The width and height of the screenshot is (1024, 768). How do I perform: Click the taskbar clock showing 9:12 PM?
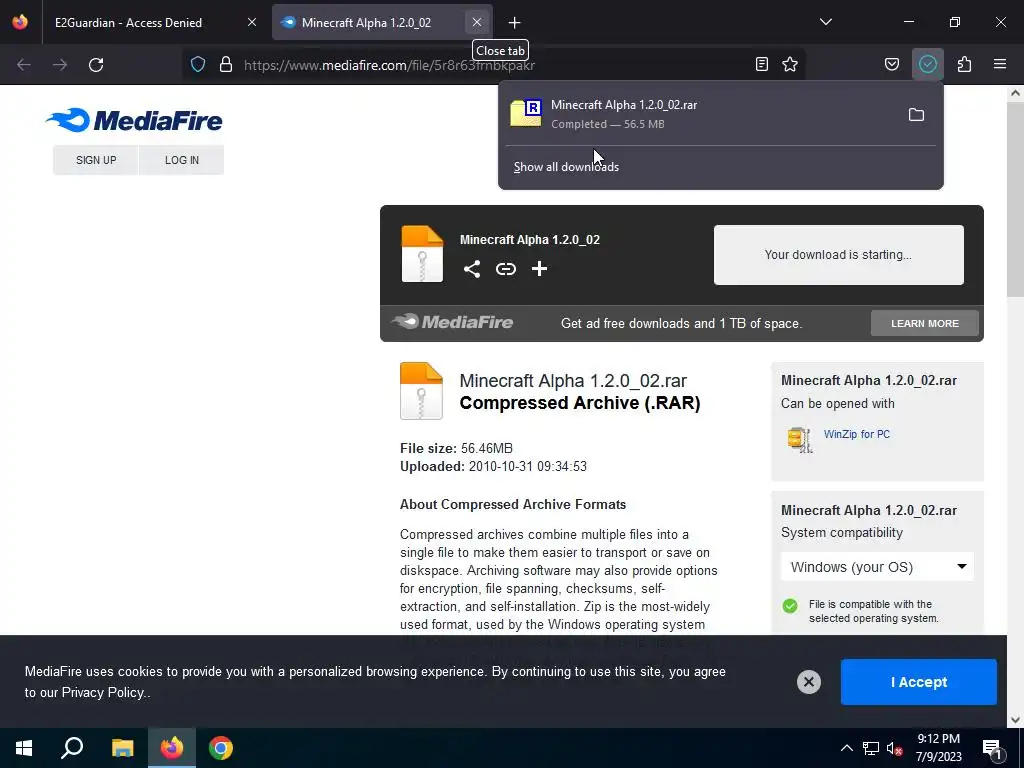point(938,748)
